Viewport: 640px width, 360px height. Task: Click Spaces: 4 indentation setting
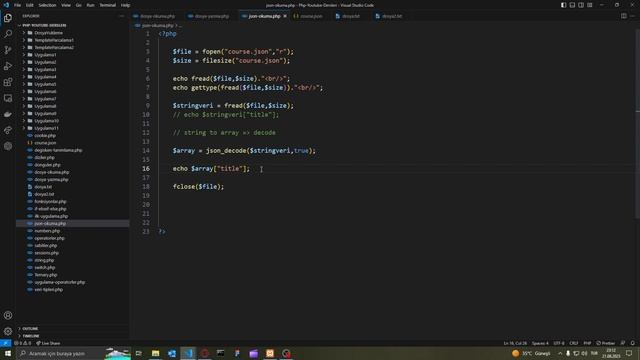[540, 343]
